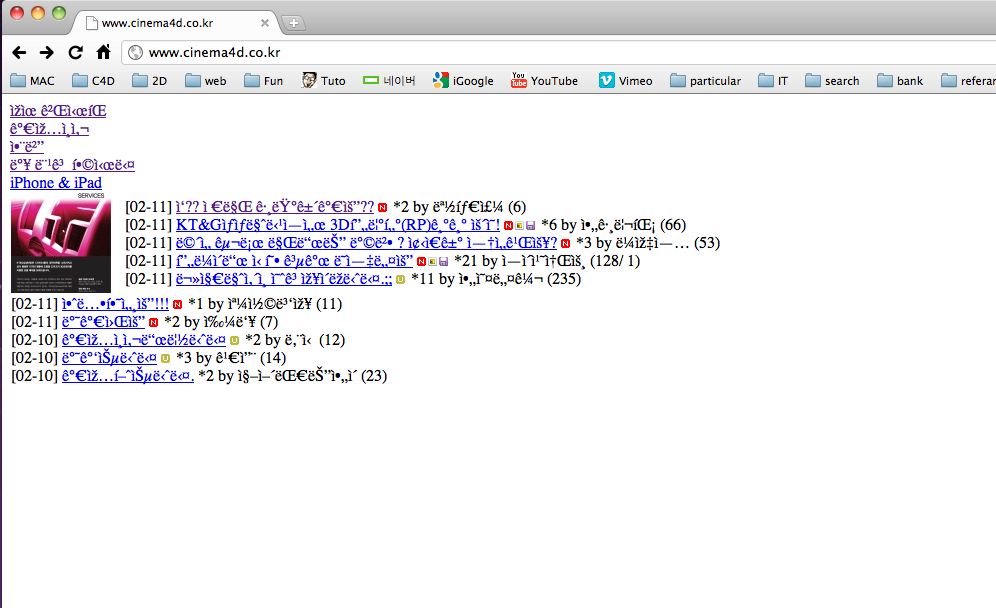The height and width of the screenshot is (608, 996).
Task: Click the globe site-info icon in address bar
Action: pos(135,53)
